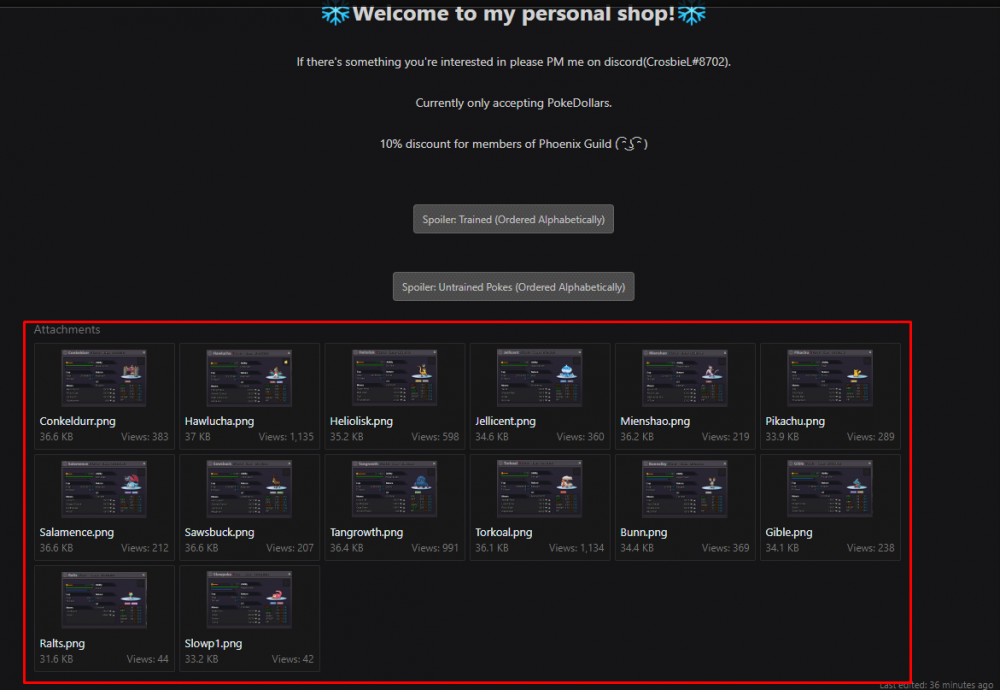This screenshot has width=1000, height=690.
Task: Open the Gible.png attachment image
Action: [x=830, y=489]
